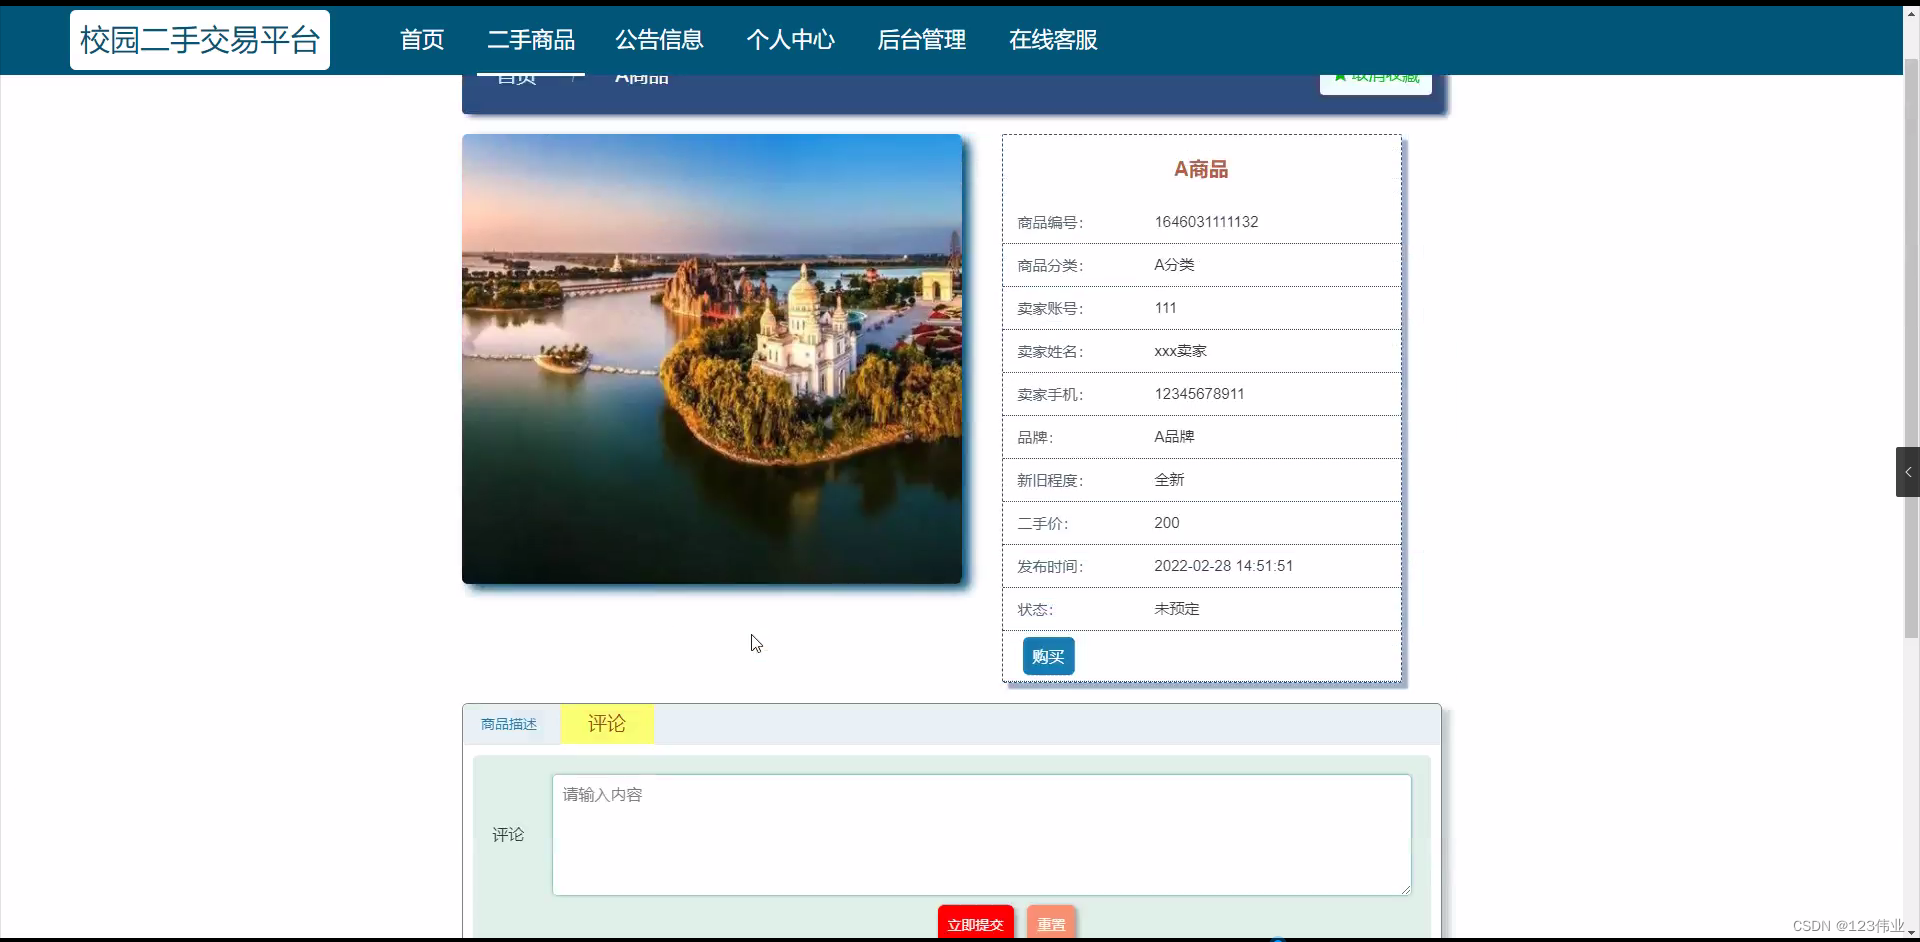The width and height of the screenshot is (1920, 942).
Task: Switch to the 商品描述 tab
Action: pos(510,723)
